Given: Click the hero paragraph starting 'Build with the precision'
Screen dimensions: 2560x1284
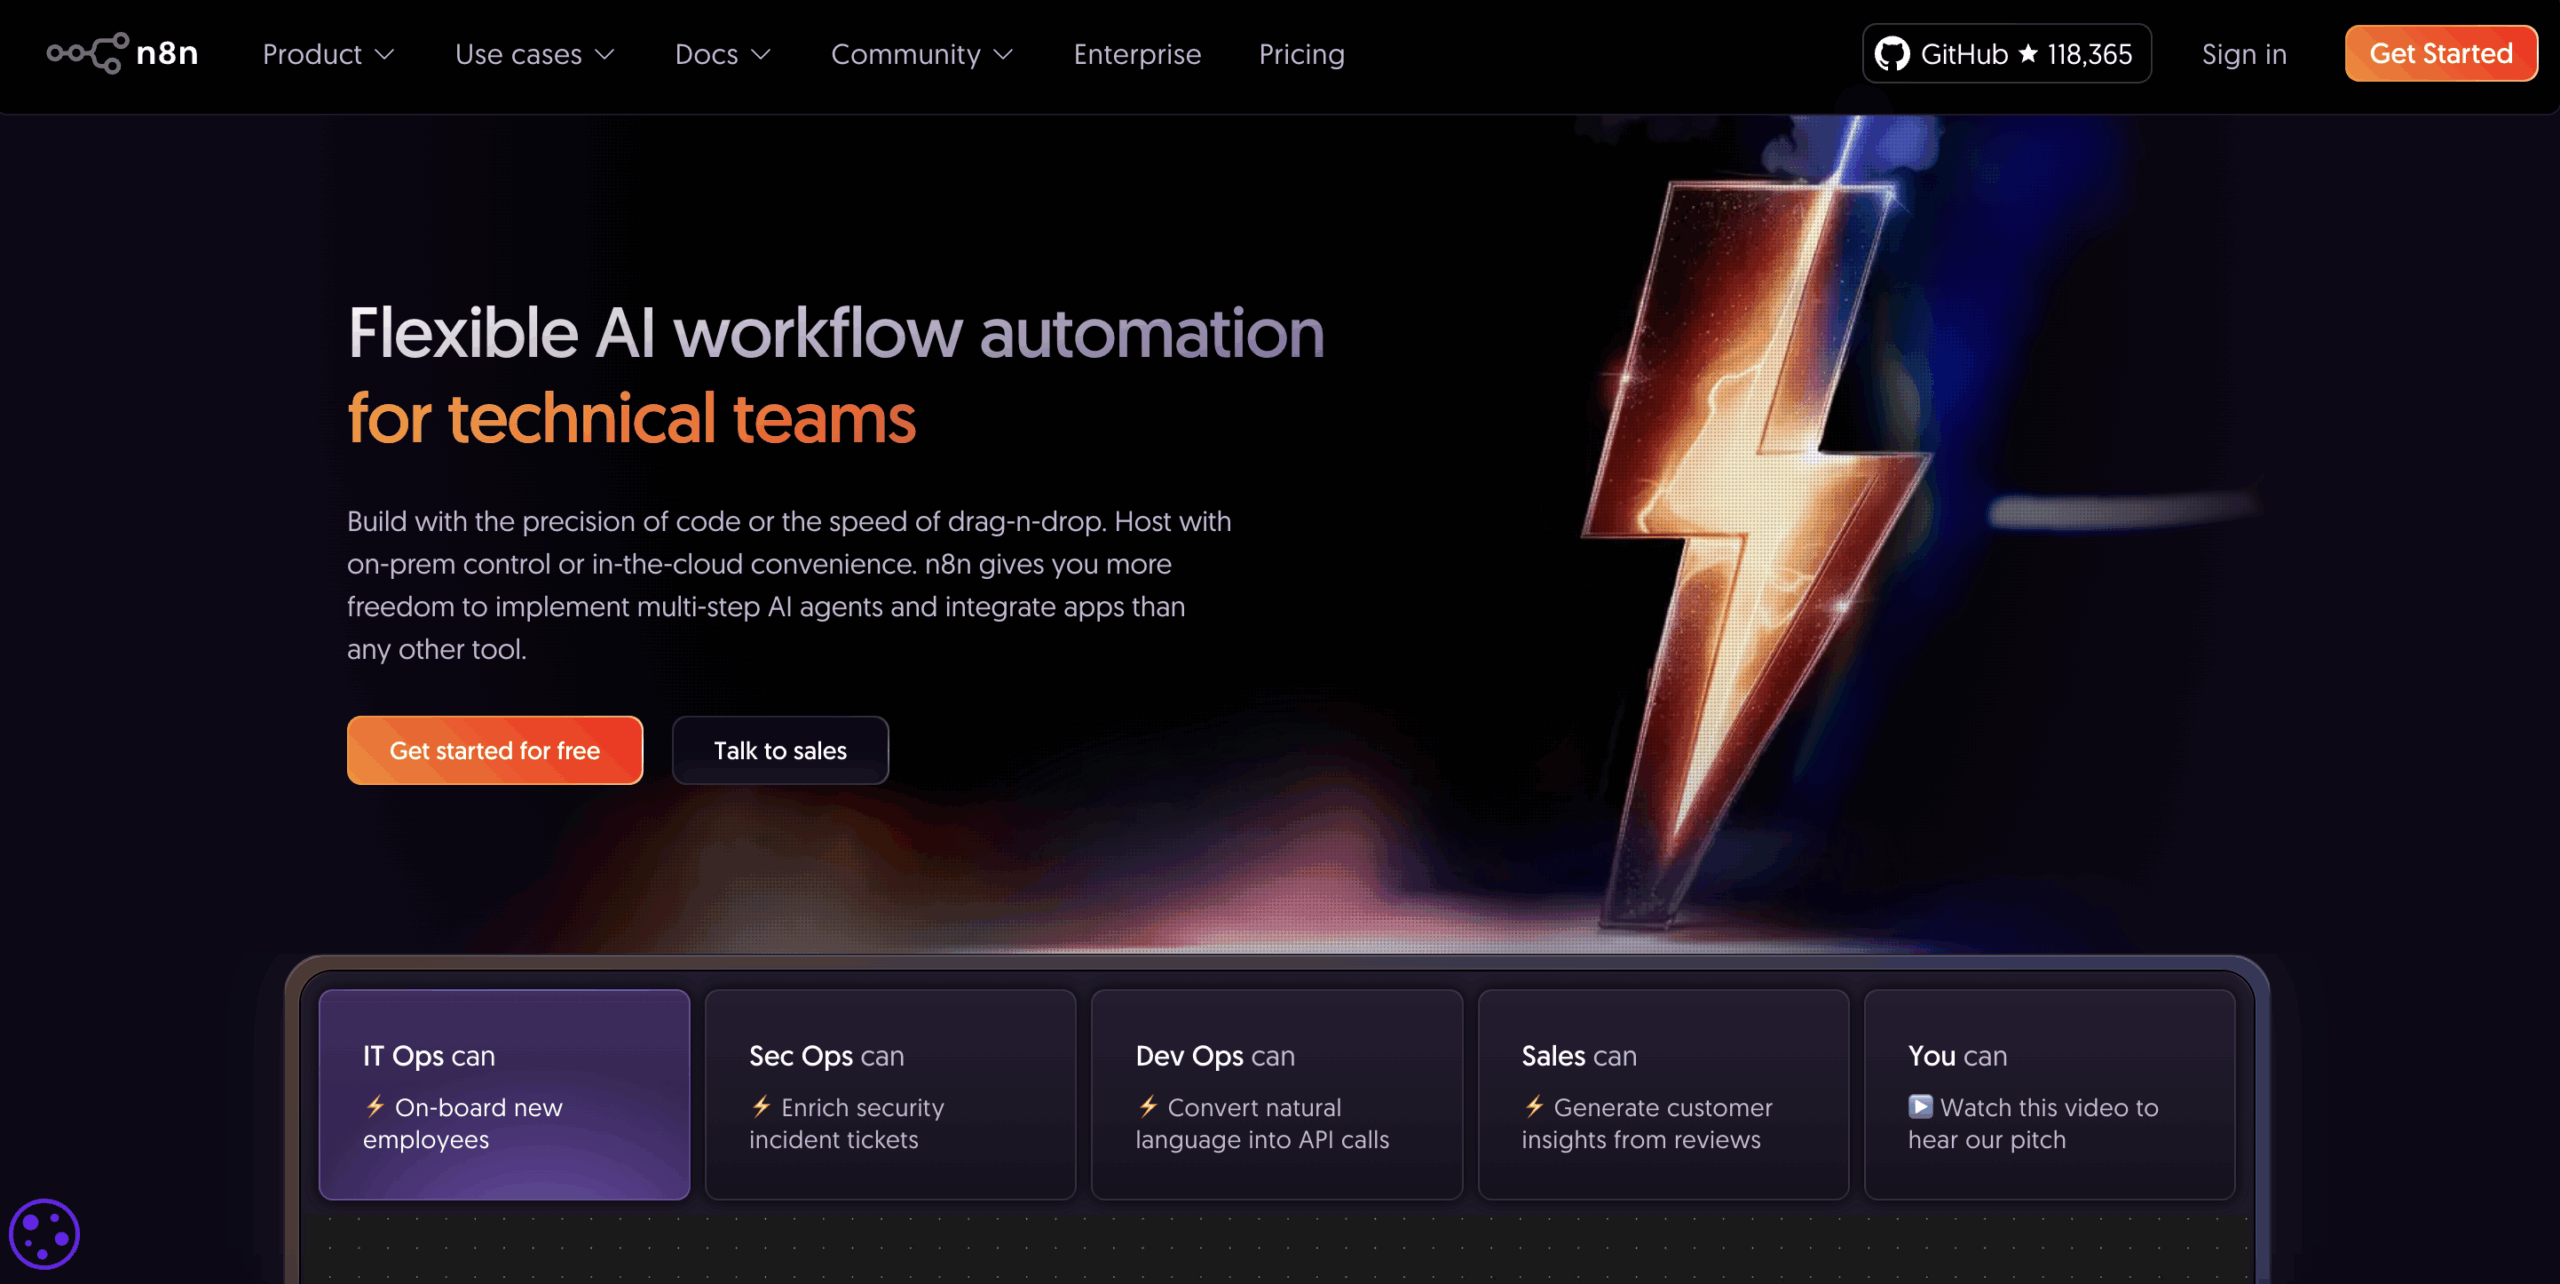Looking at the screenshot, I should tap(789, 585).
